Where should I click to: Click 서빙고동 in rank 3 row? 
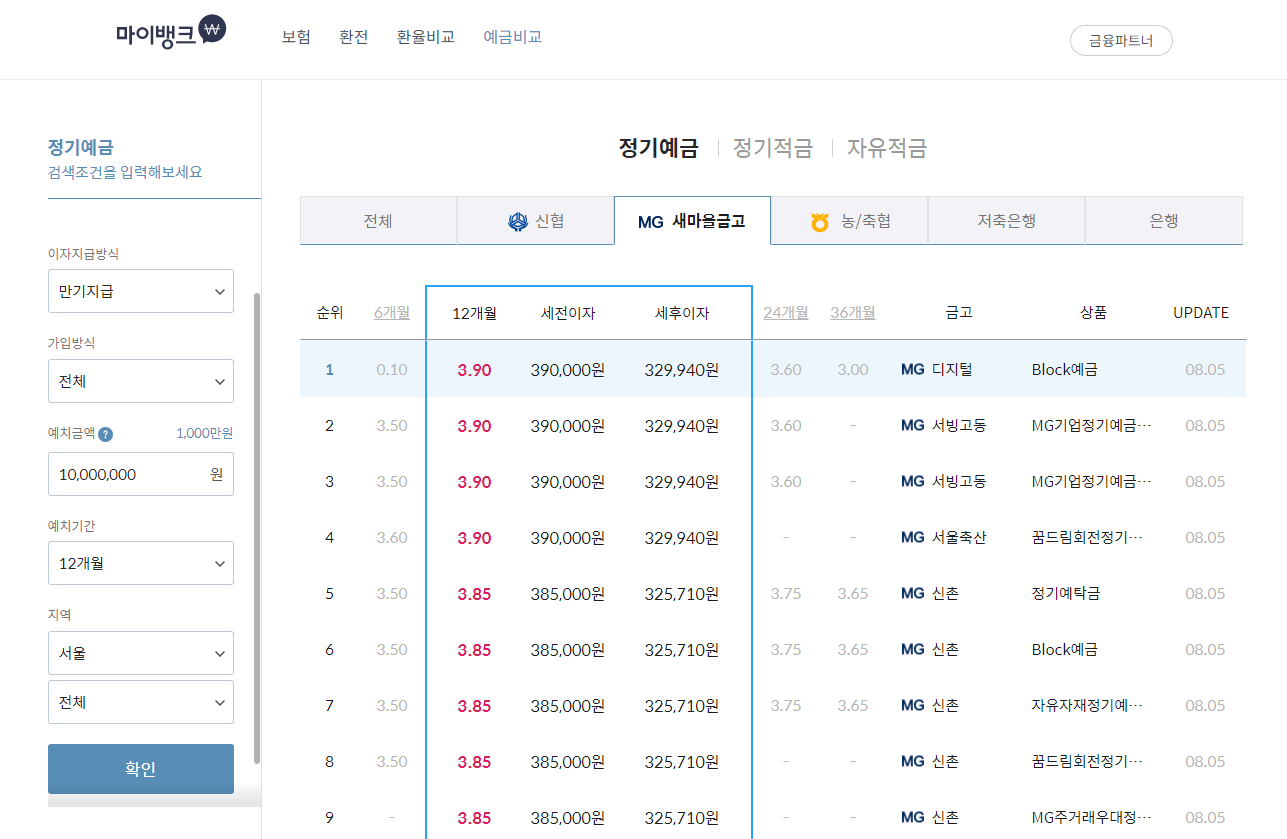(959, 482)
